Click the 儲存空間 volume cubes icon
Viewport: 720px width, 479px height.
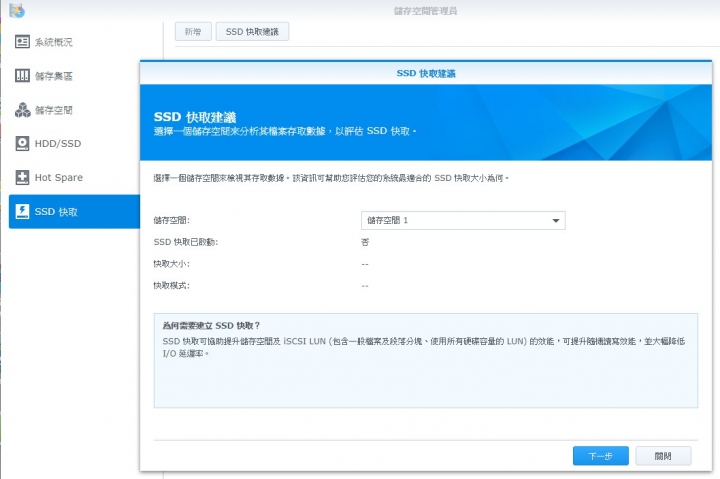click(22, 110)
